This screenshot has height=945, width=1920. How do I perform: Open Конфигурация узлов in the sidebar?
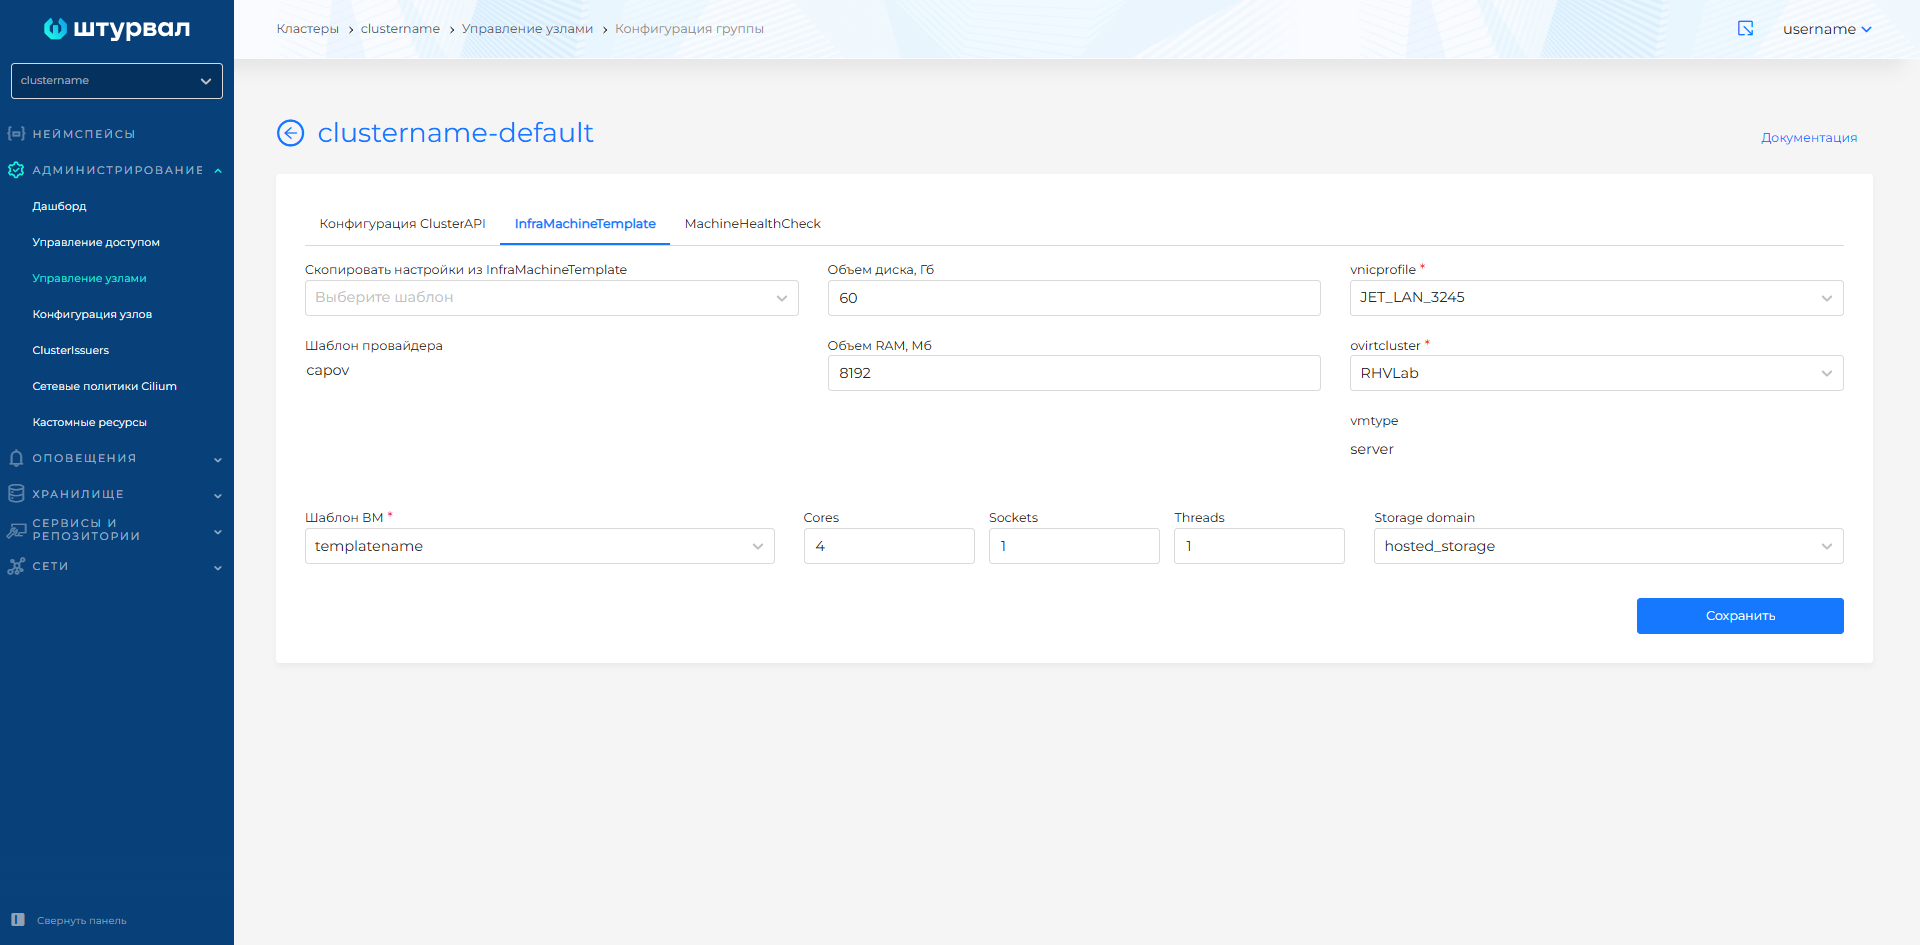pyautogui.click(x=92, y=314)
